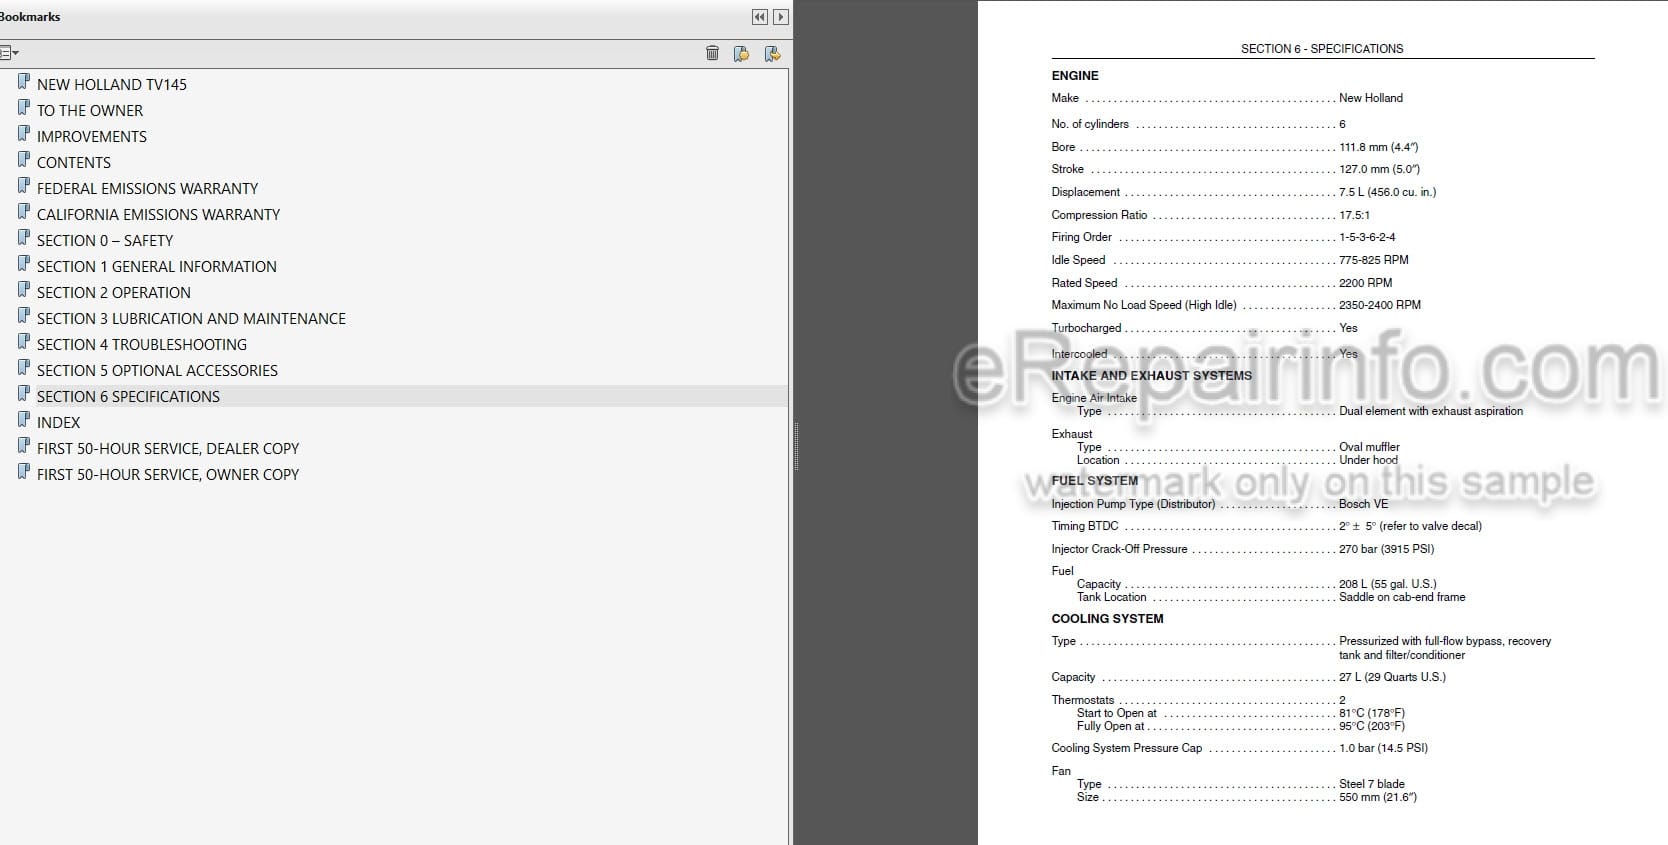The height and width of the screenshot is (845, 1668).
Task: Go to the INDEX bookmark
Action: [59, 423]
